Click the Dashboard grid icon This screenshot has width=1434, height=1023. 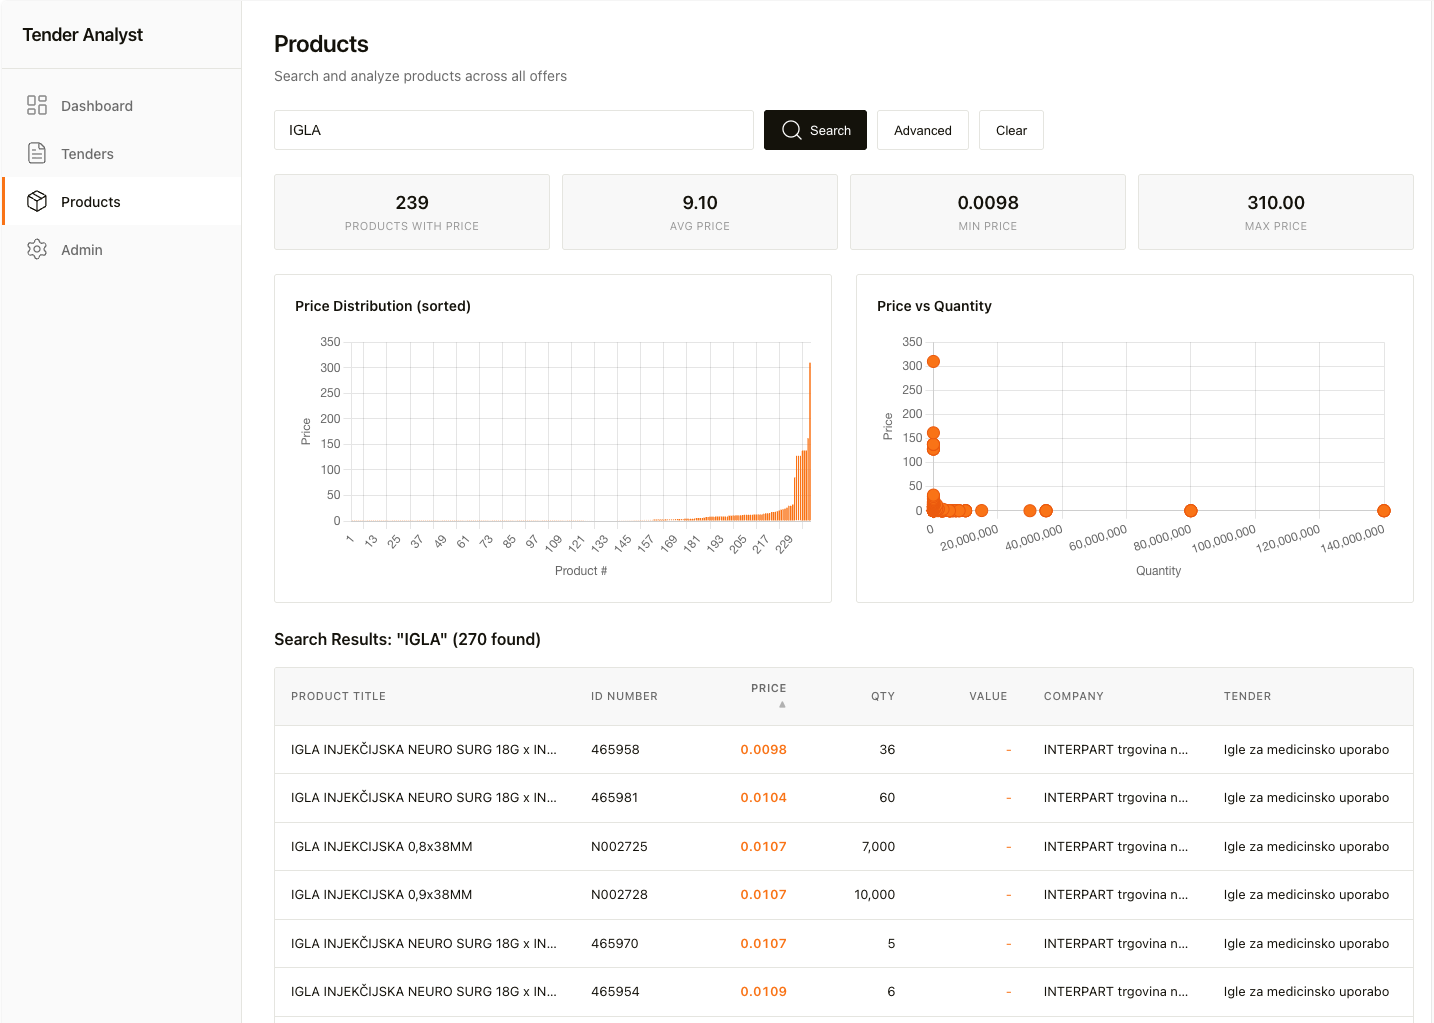(37, 105)
